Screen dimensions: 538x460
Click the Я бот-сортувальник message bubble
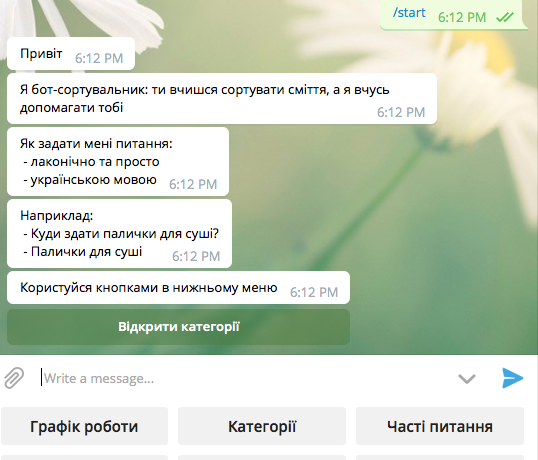click(x=222, y=98)
